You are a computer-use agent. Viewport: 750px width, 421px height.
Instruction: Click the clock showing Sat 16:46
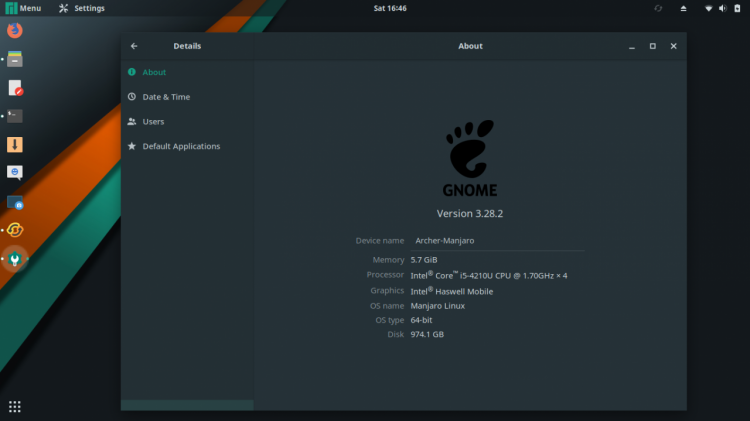pos(390,8)
